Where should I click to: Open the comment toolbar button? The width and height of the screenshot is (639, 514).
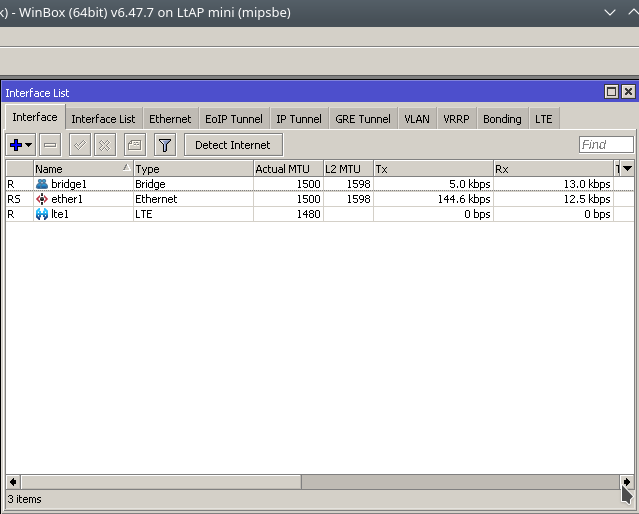pos(135,145)
